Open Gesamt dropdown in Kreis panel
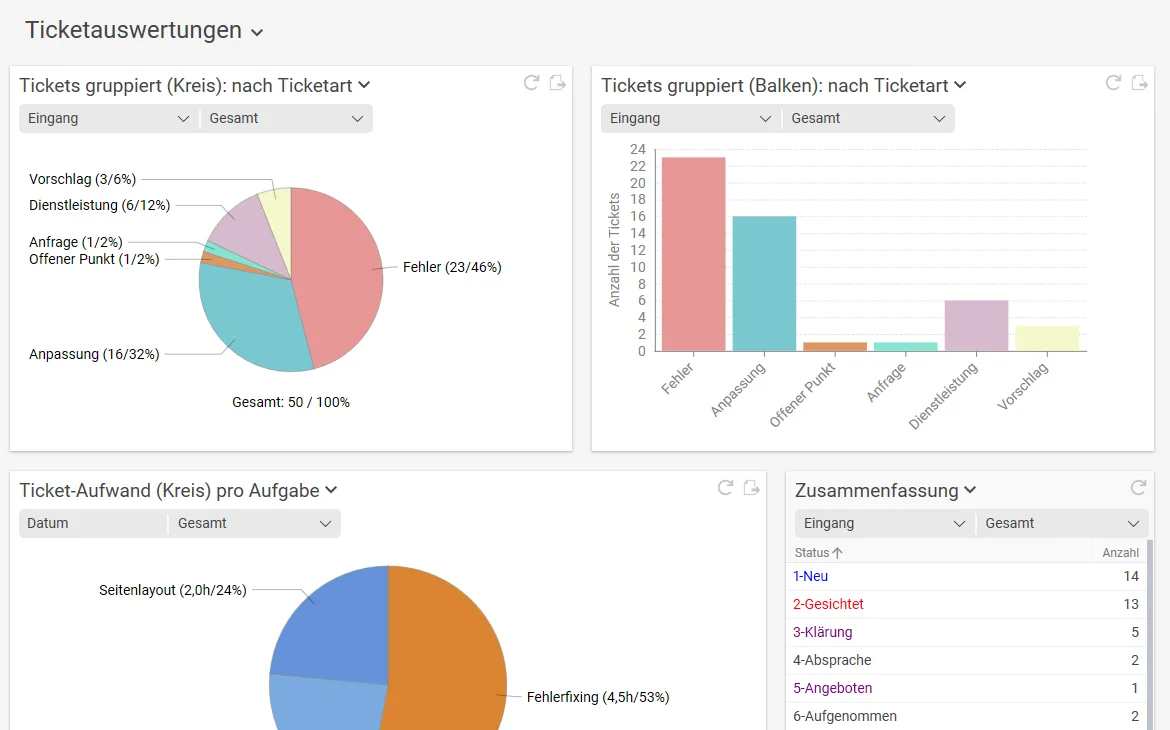The width and height of the screenshot is (1170, 730). 287,119
